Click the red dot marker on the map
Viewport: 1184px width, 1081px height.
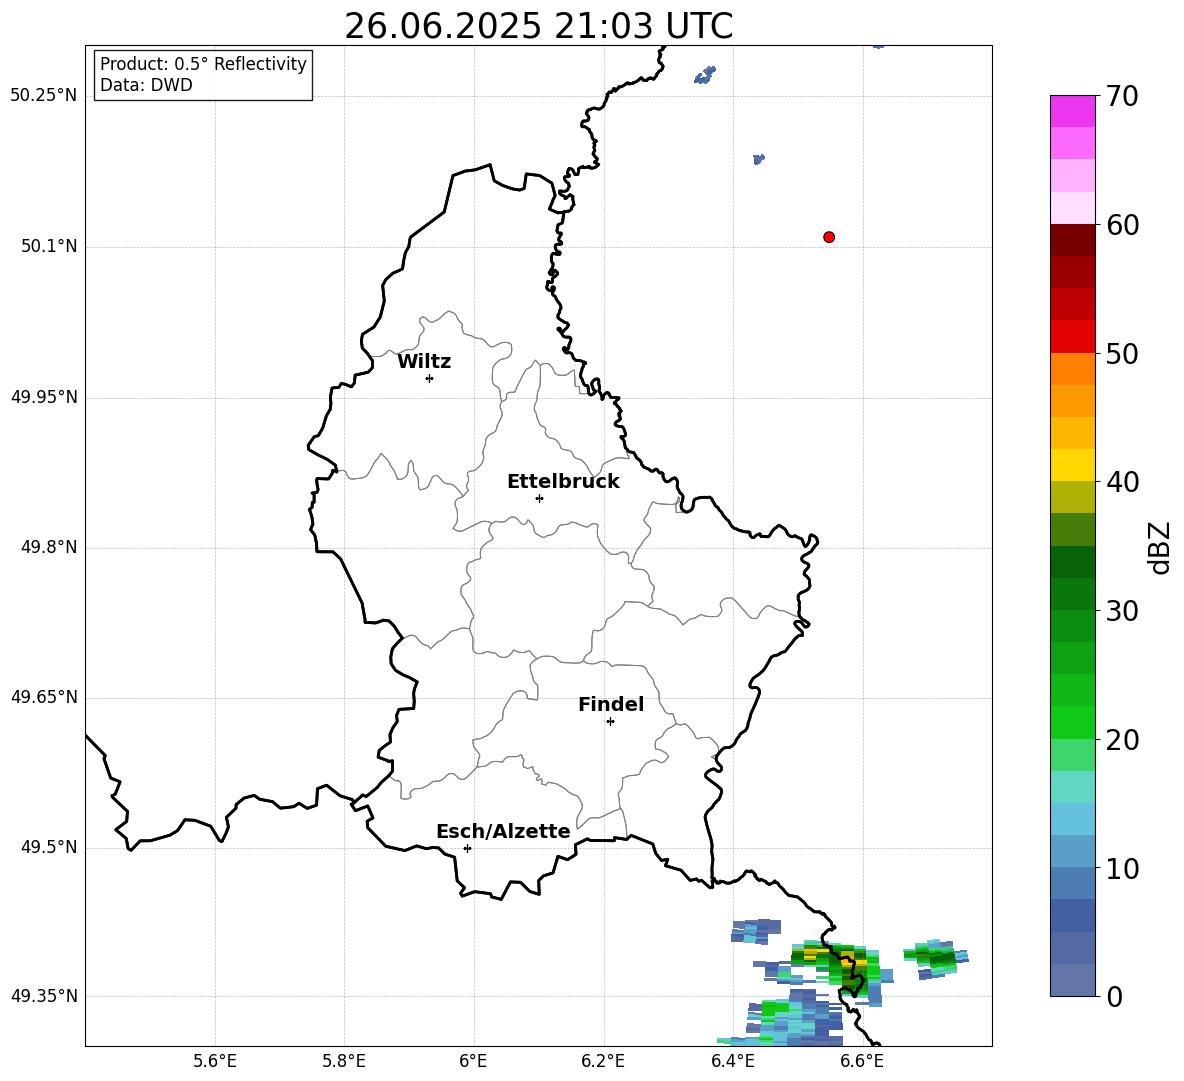828,237
